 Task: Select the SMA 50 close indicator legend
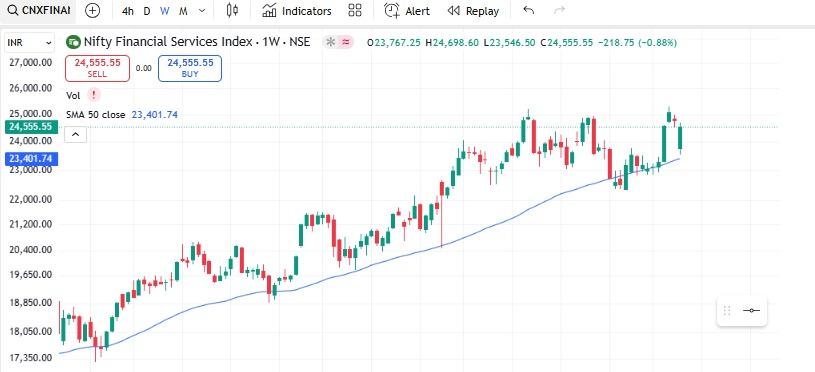[96, 115]
